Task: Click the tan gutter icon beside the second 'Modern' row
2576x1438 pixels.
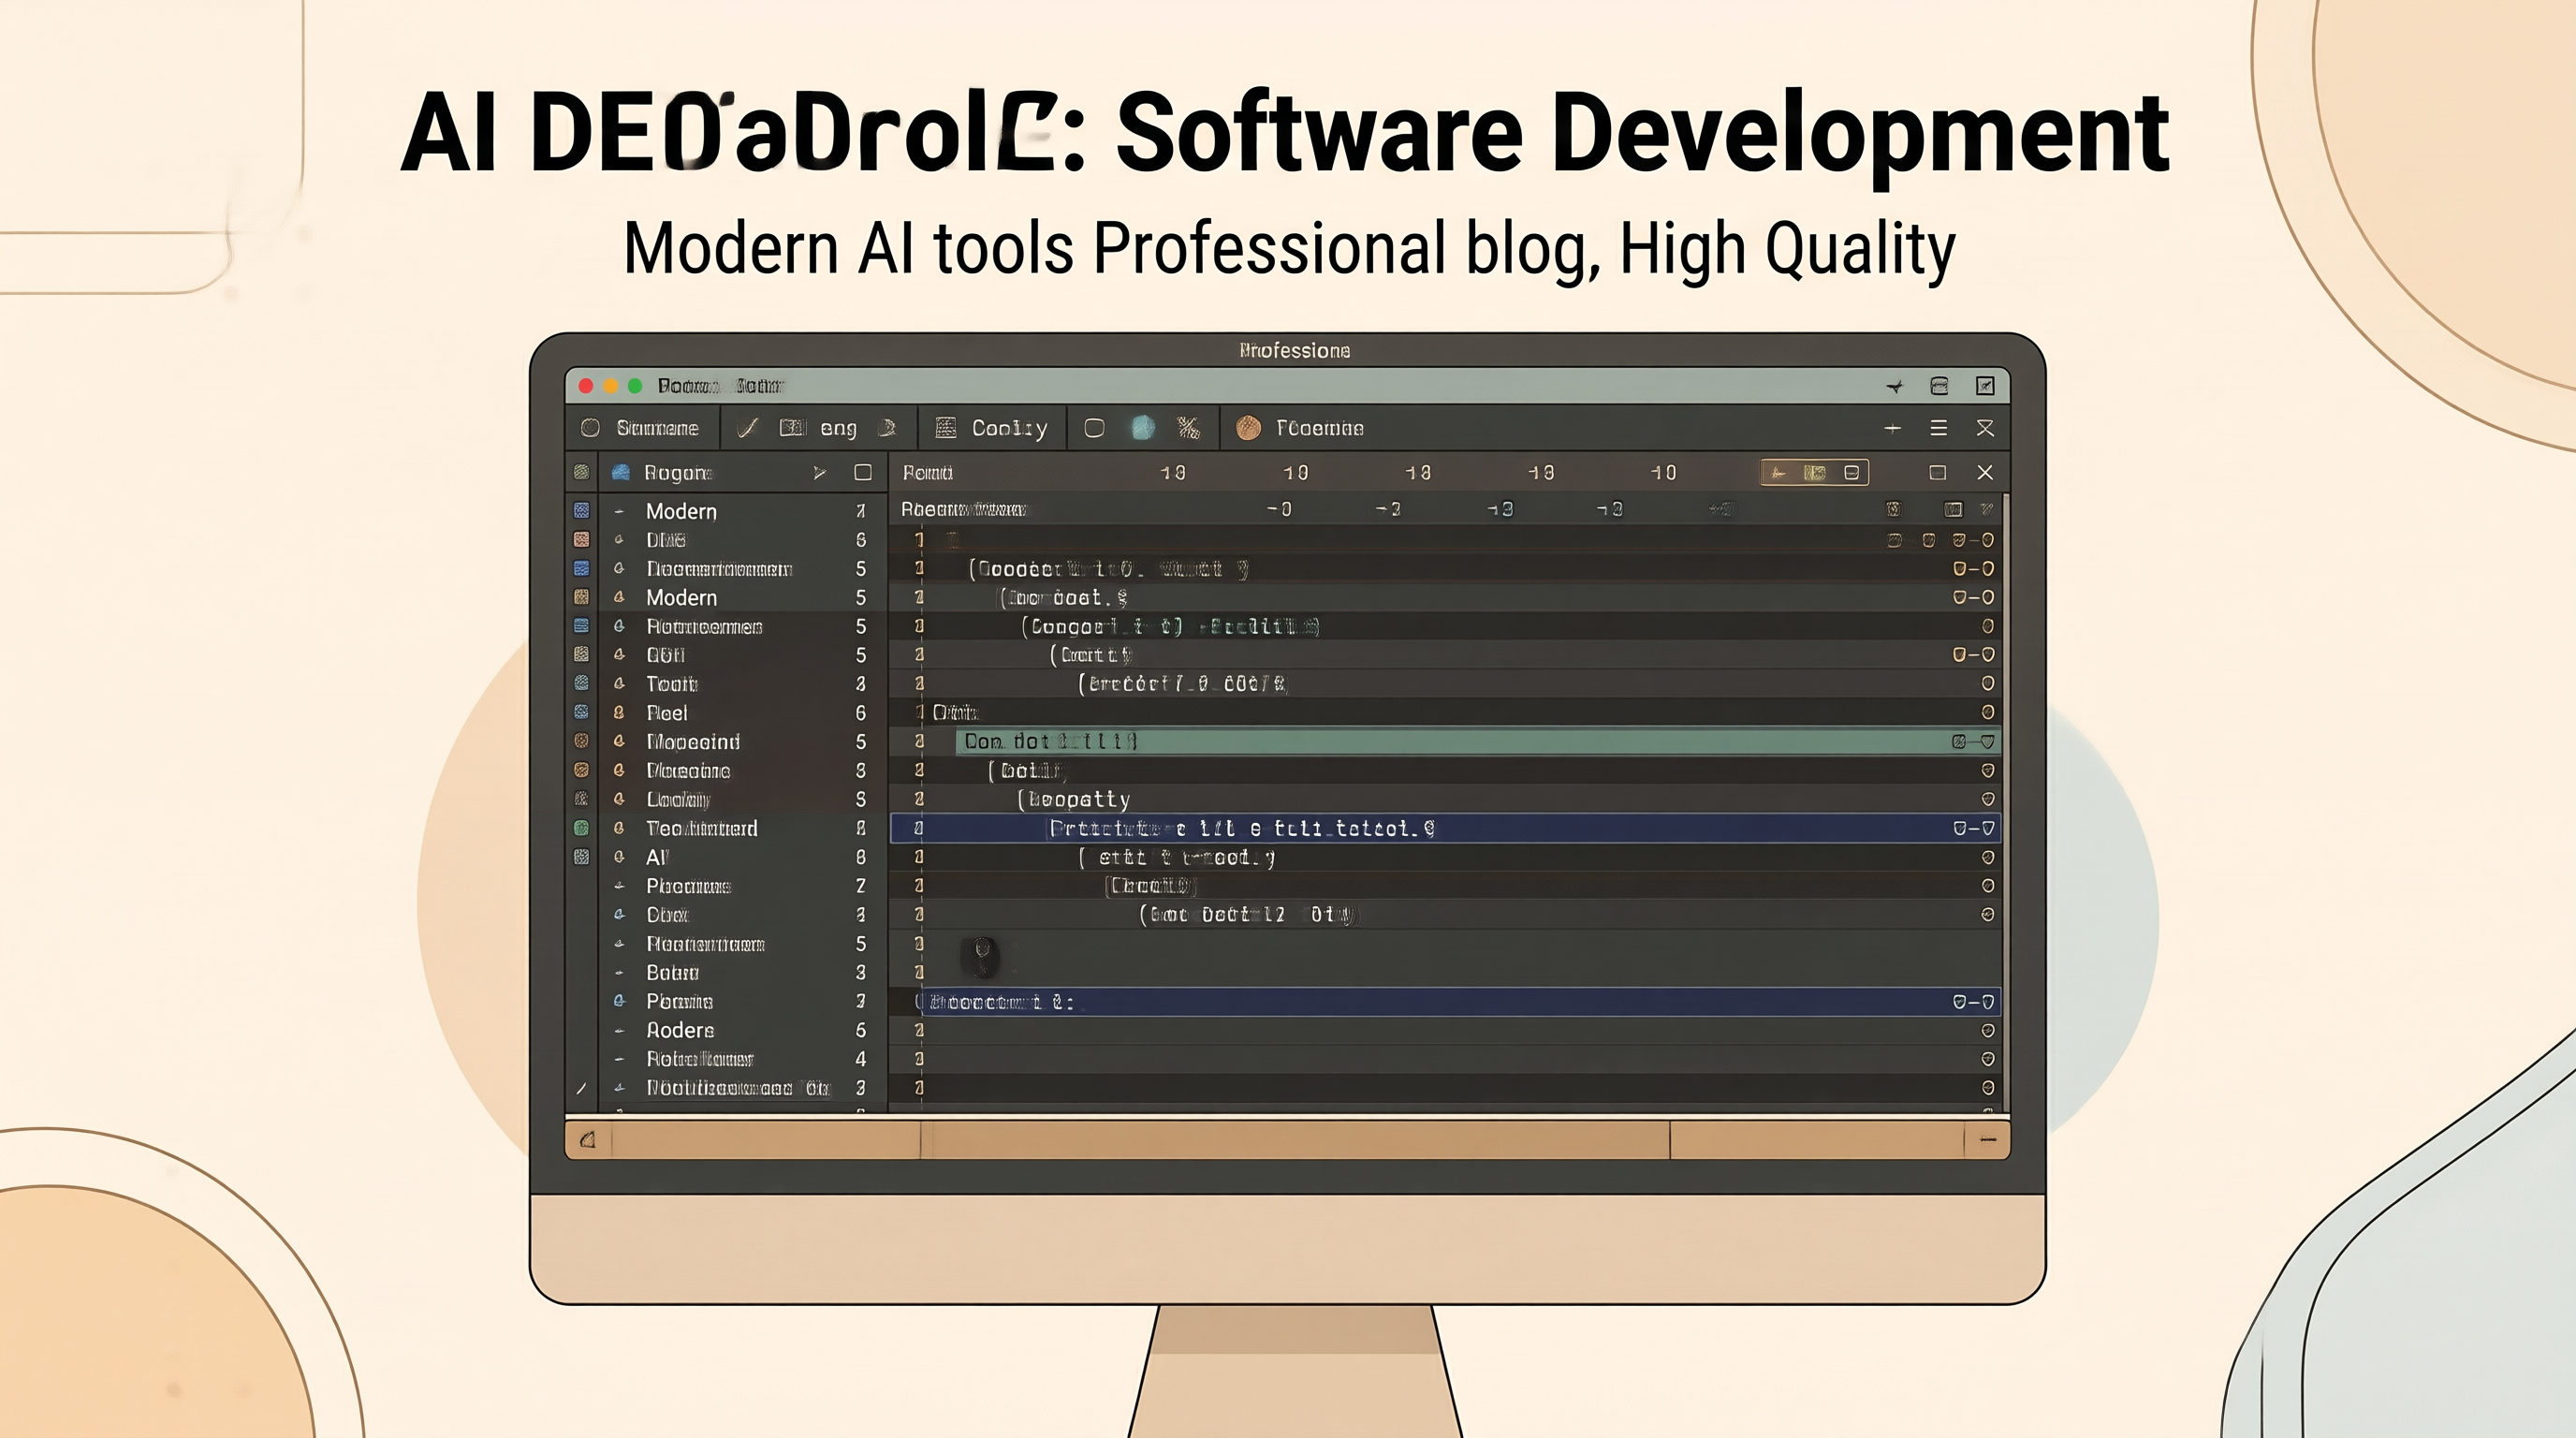Action: [x=581, y=597]
